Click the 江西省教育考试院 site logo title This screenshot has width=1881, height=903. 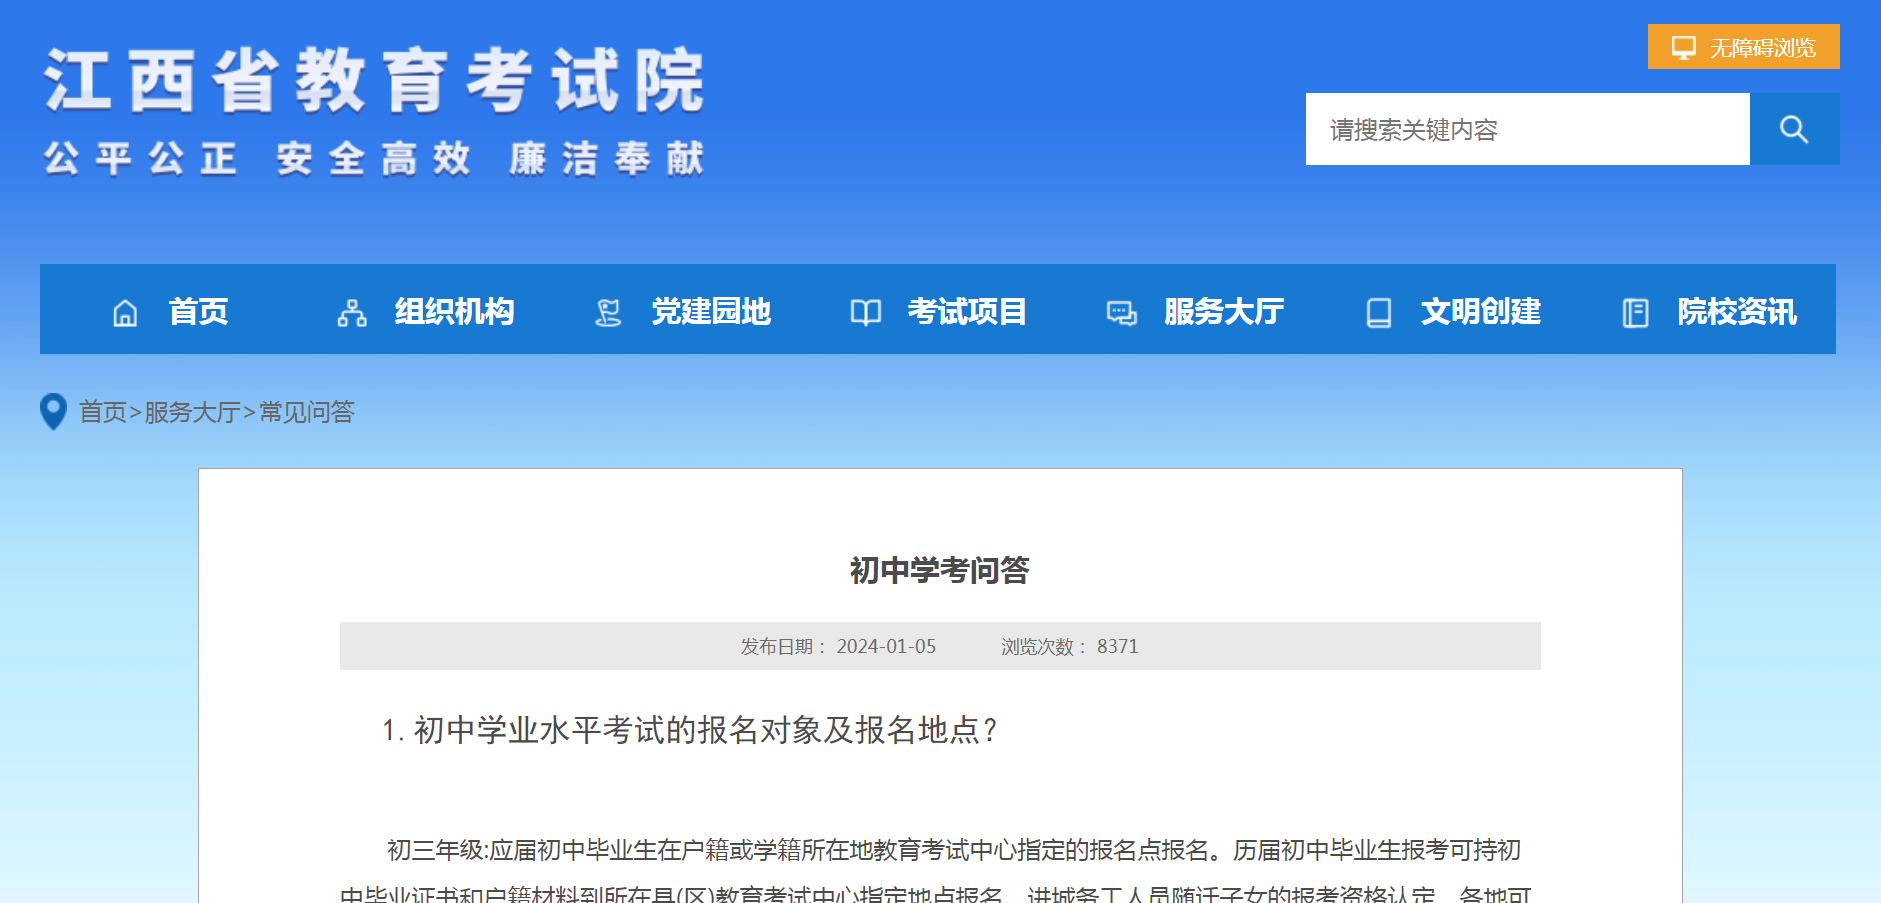[x=374, y=81]
